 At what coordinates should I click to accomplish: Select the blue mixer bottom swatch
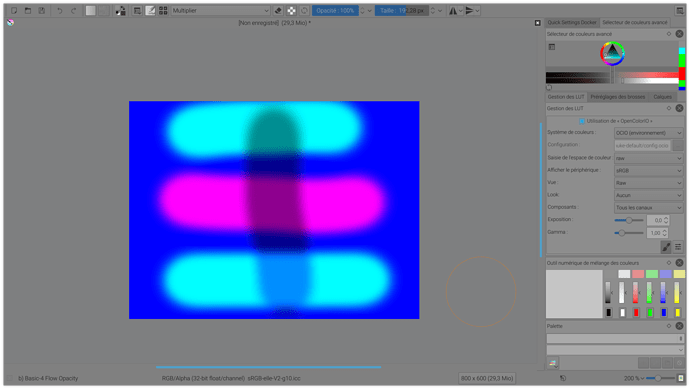(664, 313)
